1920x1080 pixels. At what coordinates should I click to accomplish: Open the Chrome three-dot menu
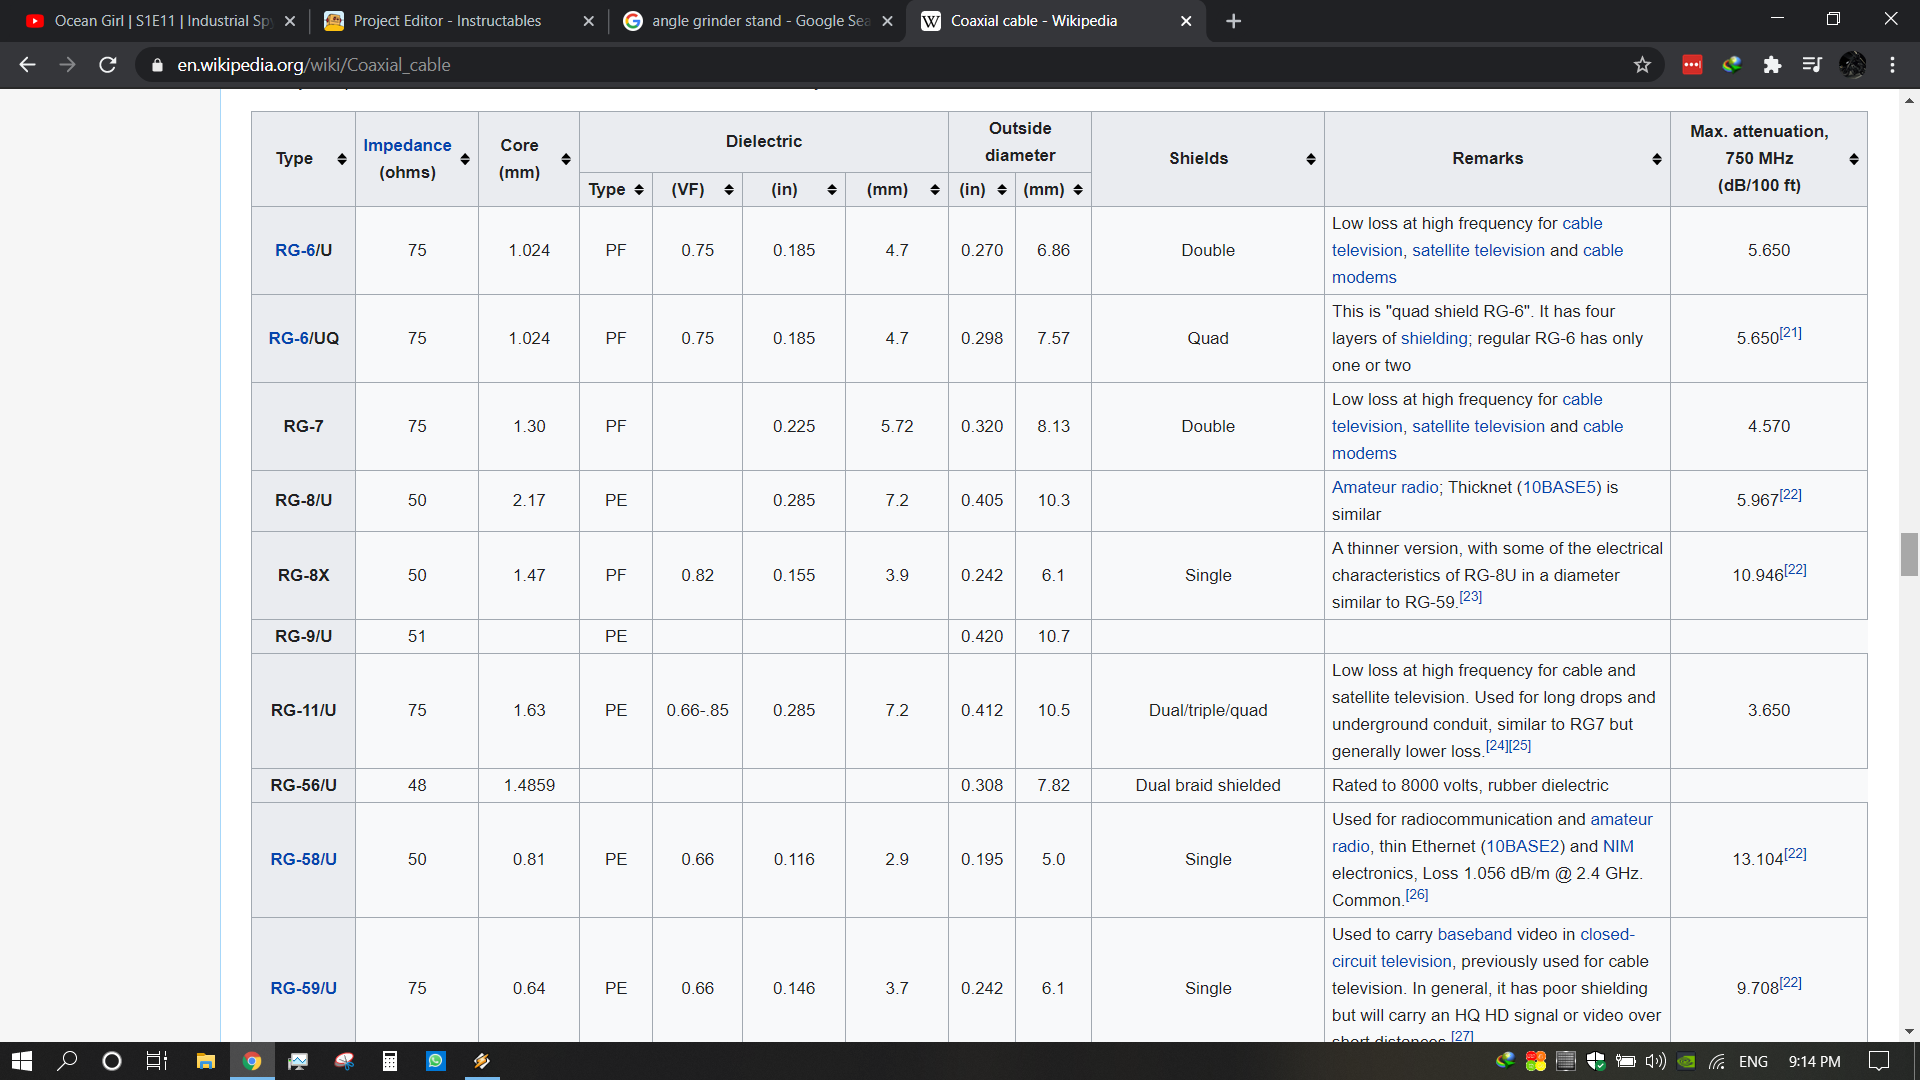click(1892, 64)
